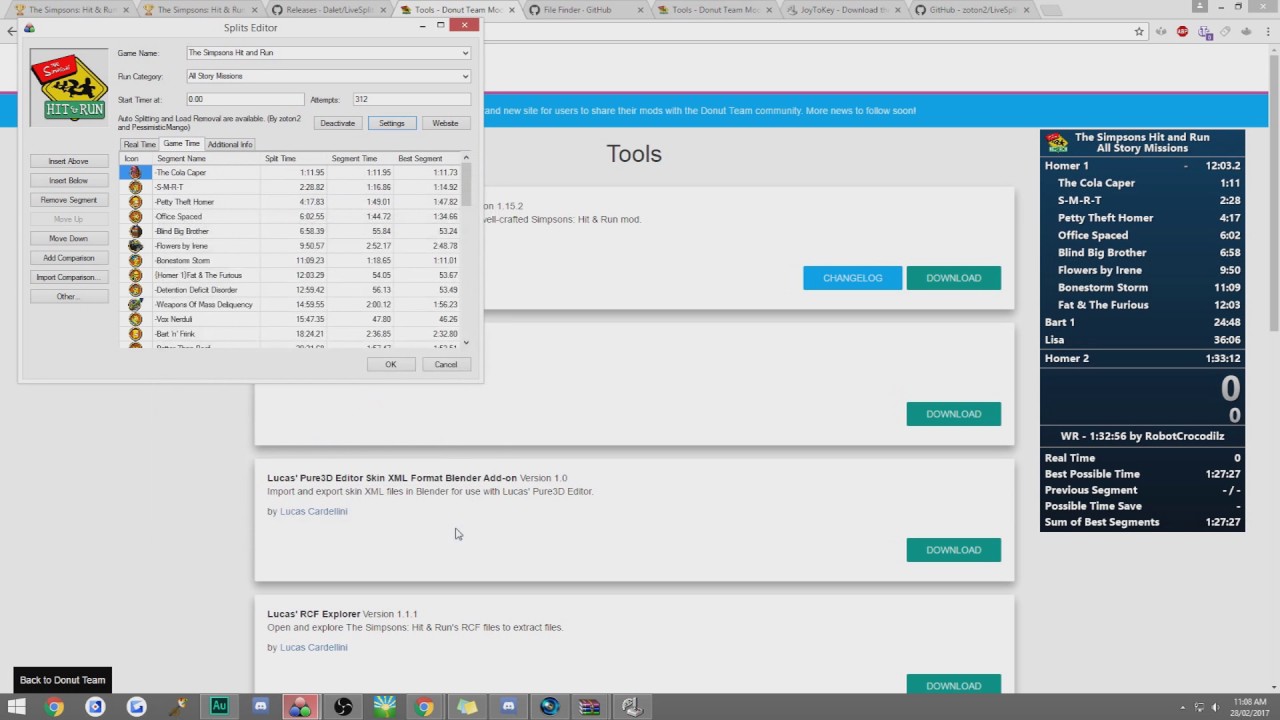Click the Blind Big Brother segment icon
This screenshot has width=1280, height=720.
point(135,231)
